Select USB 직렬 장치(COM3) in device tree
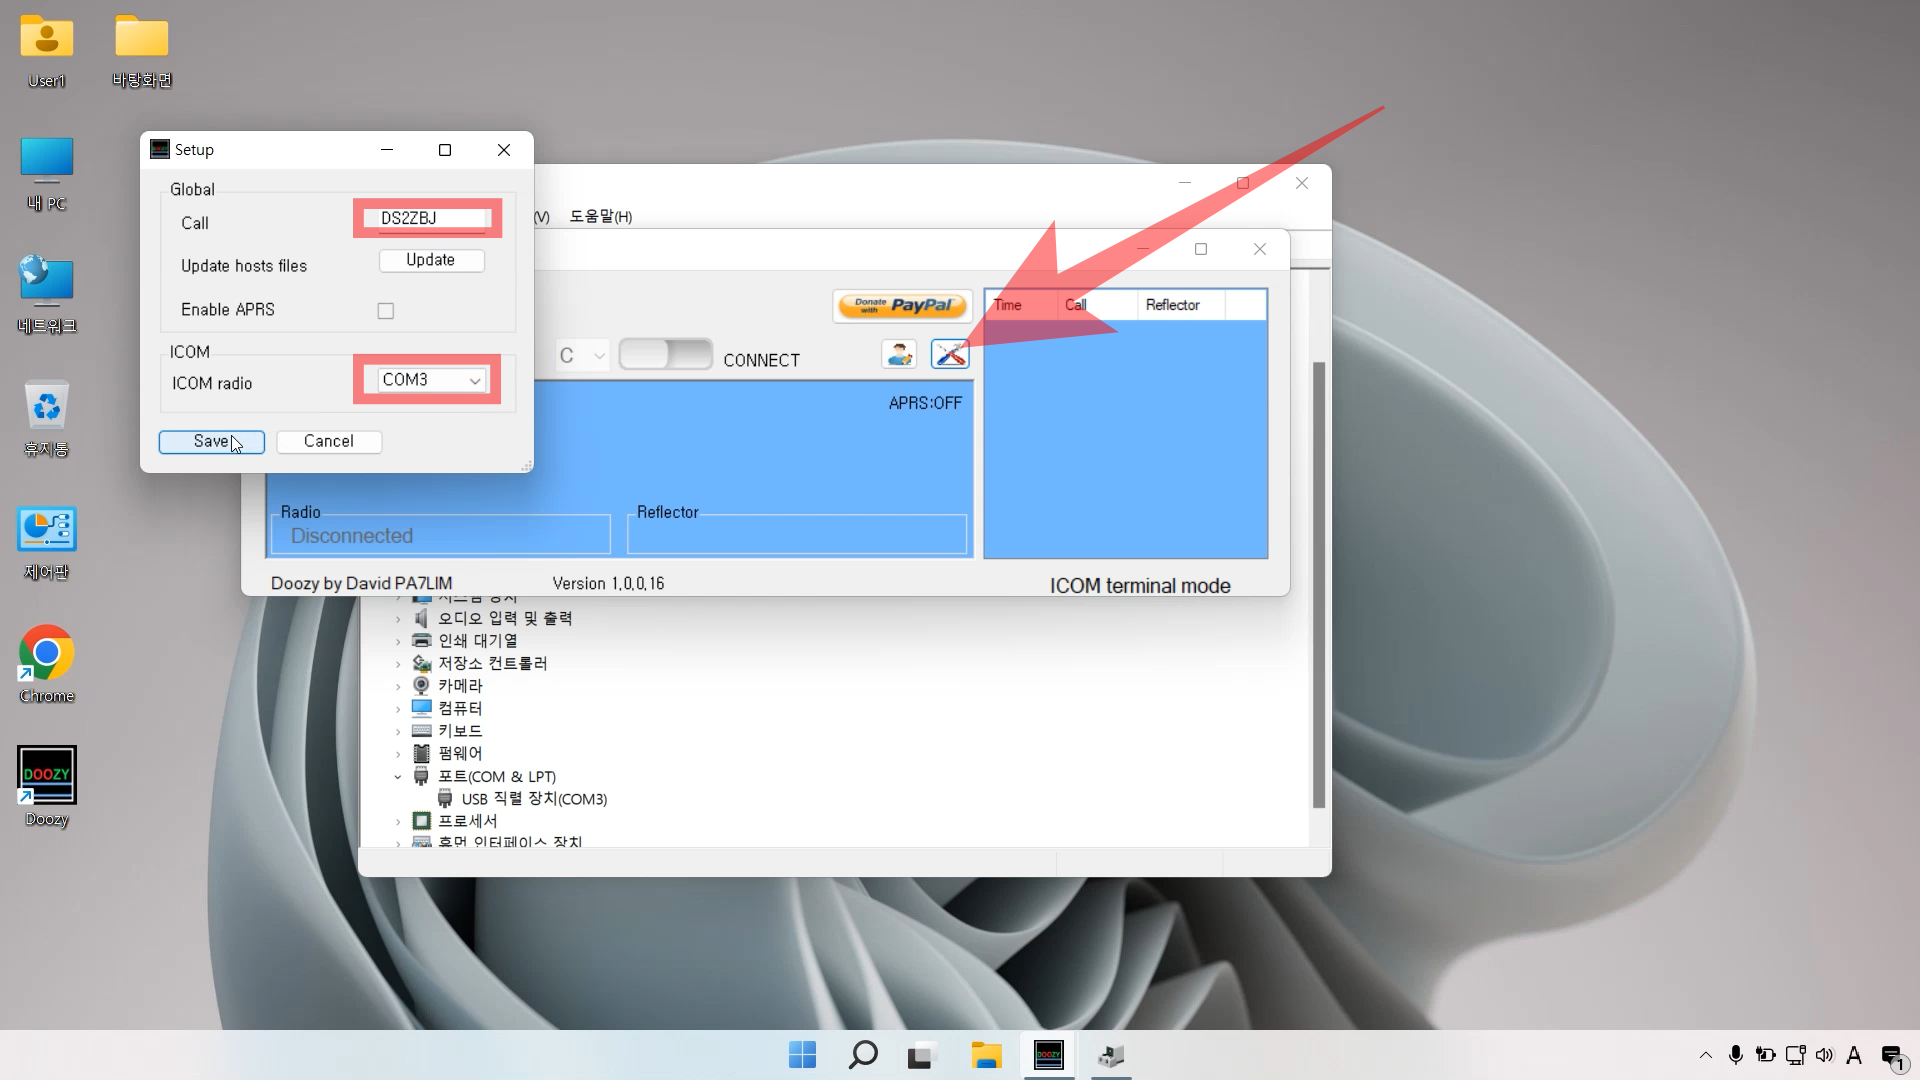Screen dimensions: 1920x1080 (x=534, y=799)
